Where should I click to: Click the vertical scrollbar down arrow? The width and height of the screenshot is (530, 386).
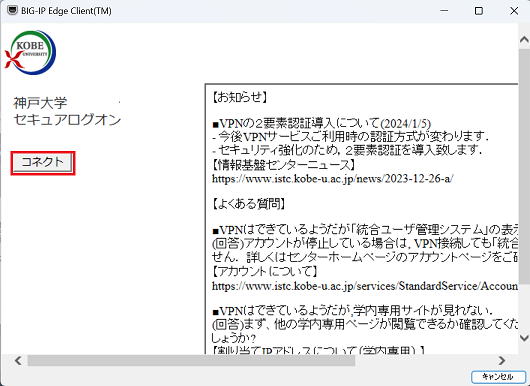click(x=524, y=338)
